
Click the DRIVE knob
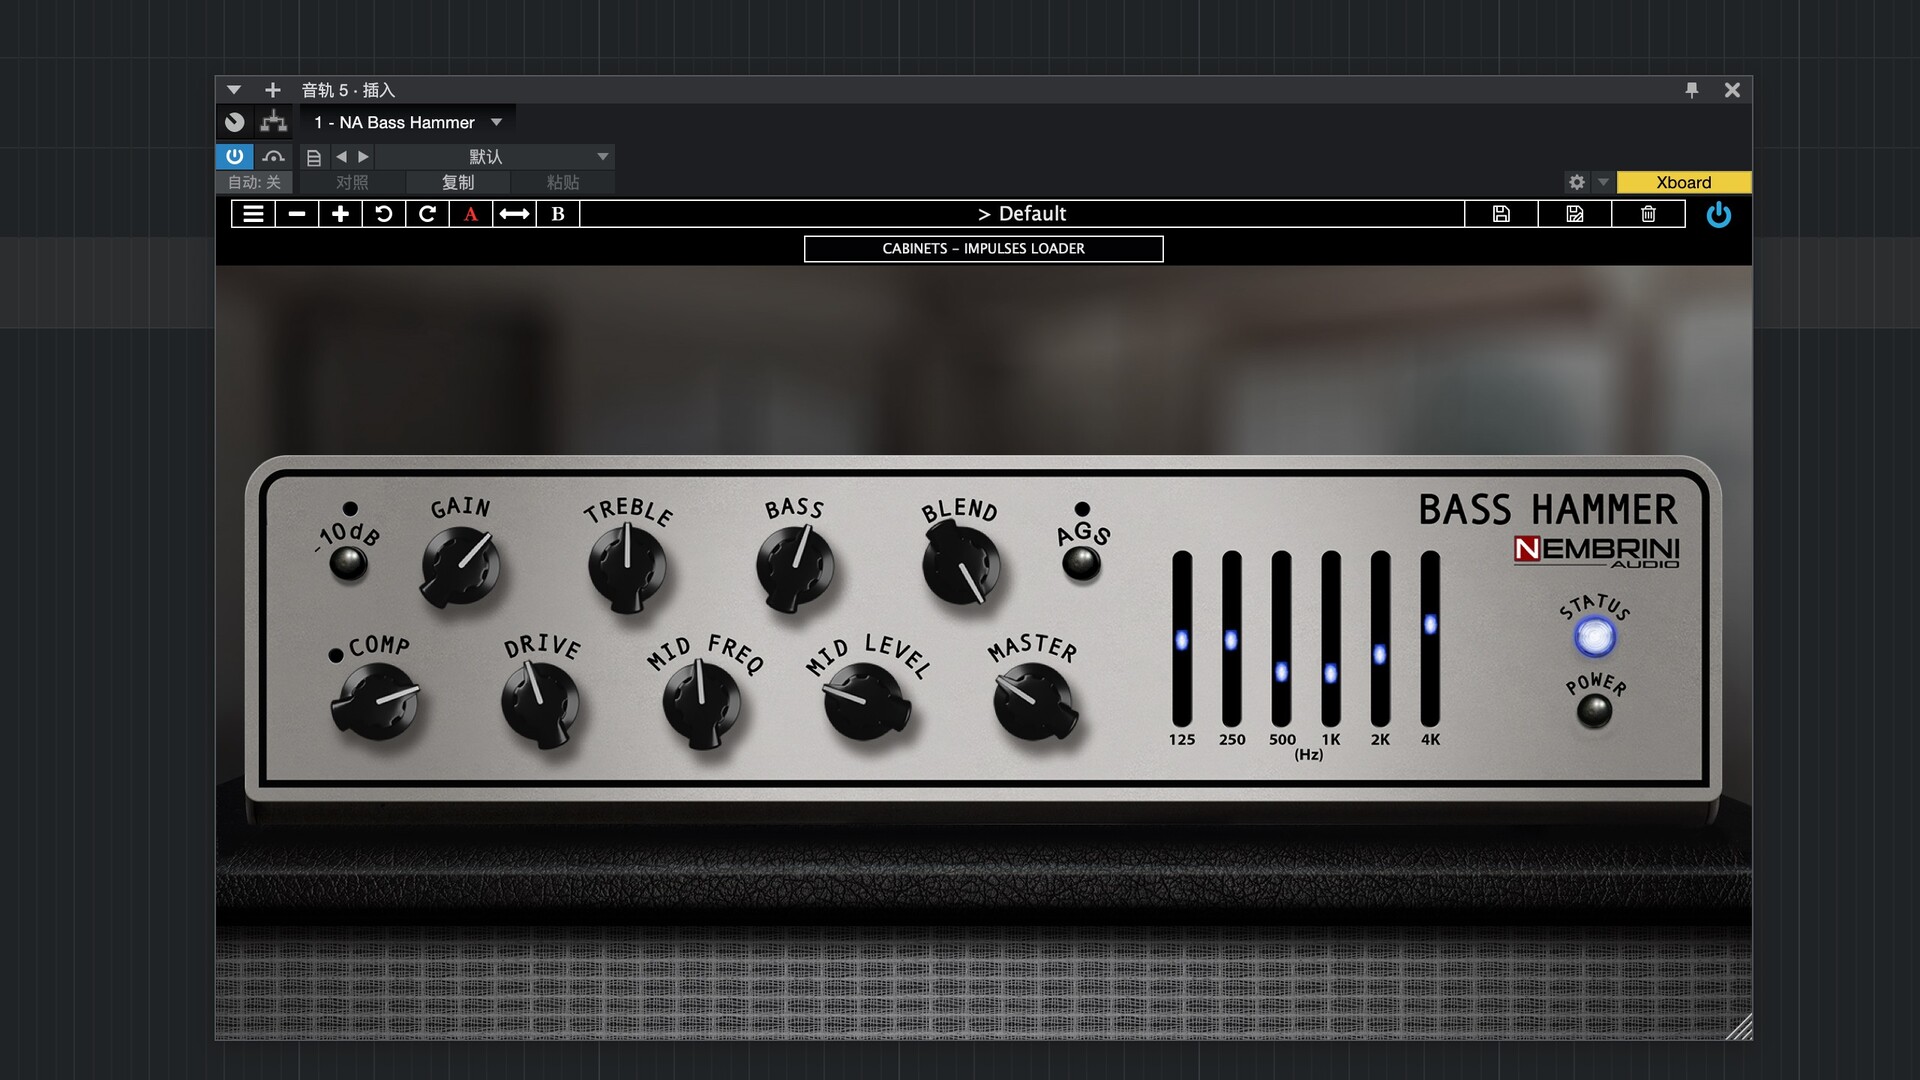pyautogui.click(x=541, y=704)
